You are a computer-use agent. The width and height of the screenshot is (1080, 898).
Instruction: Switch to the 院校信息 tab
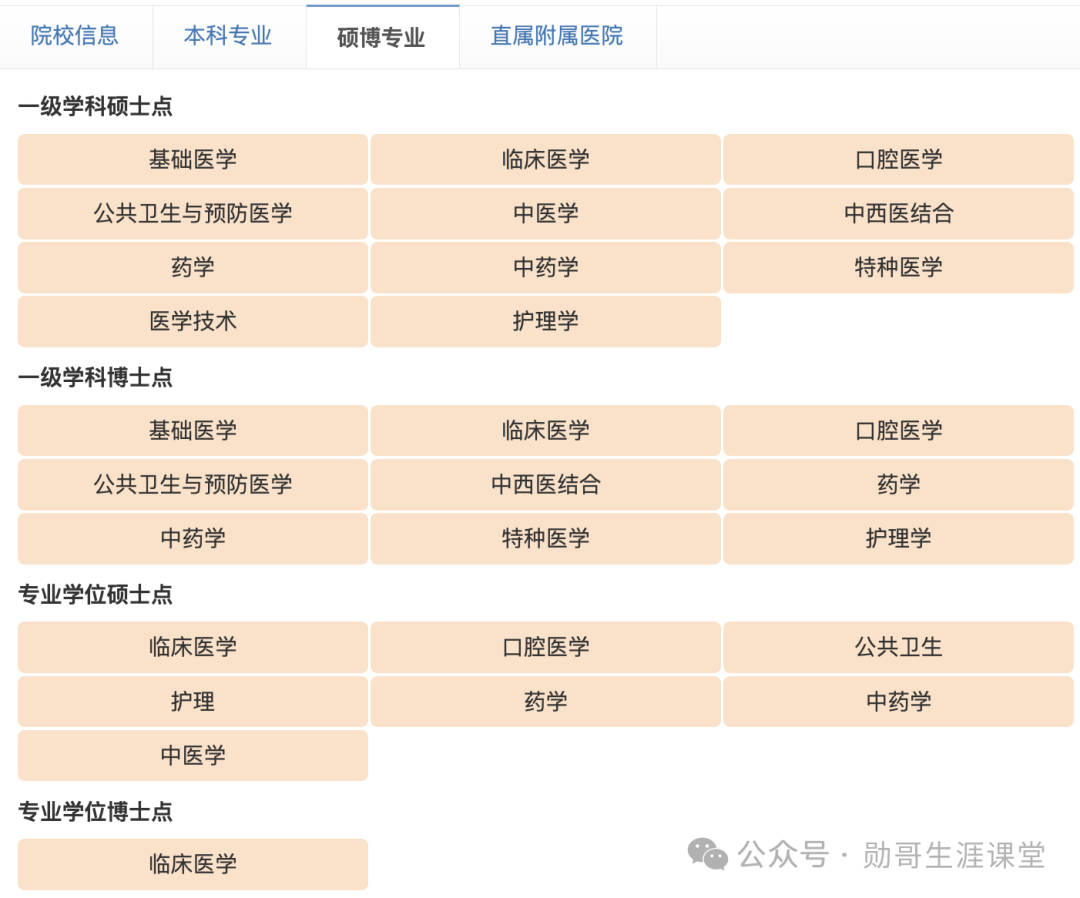(x=75, y=35)
